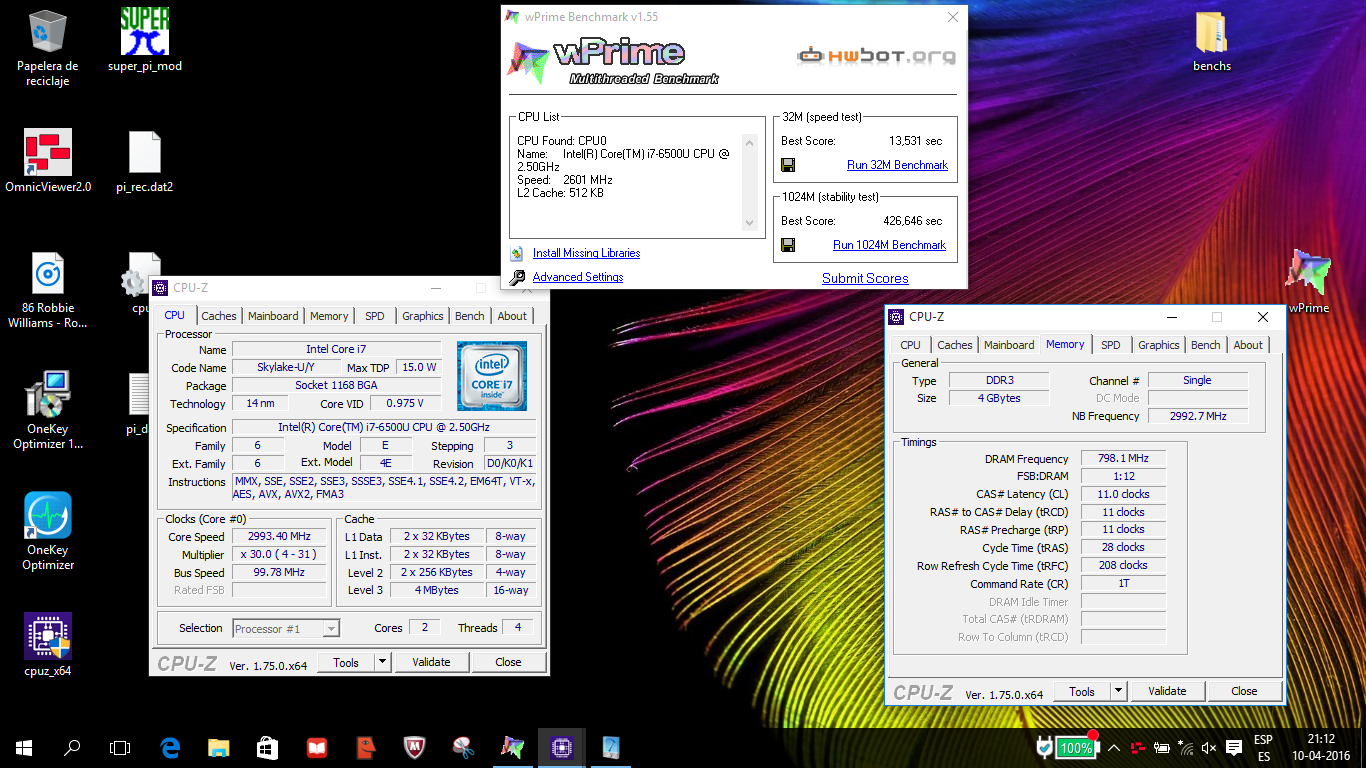Open the Windows Start menu
This screenshot has height=768, width=1366.
(x=24, y=747)
